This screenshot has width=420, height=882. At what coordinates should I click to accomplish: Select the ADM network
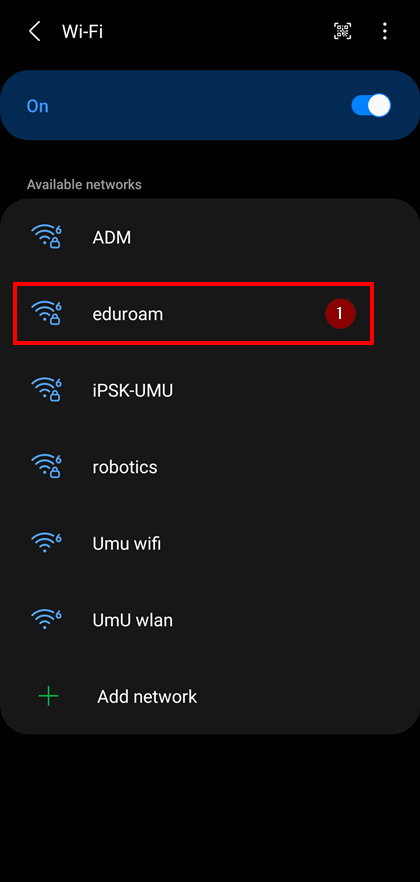coord(210,237)
